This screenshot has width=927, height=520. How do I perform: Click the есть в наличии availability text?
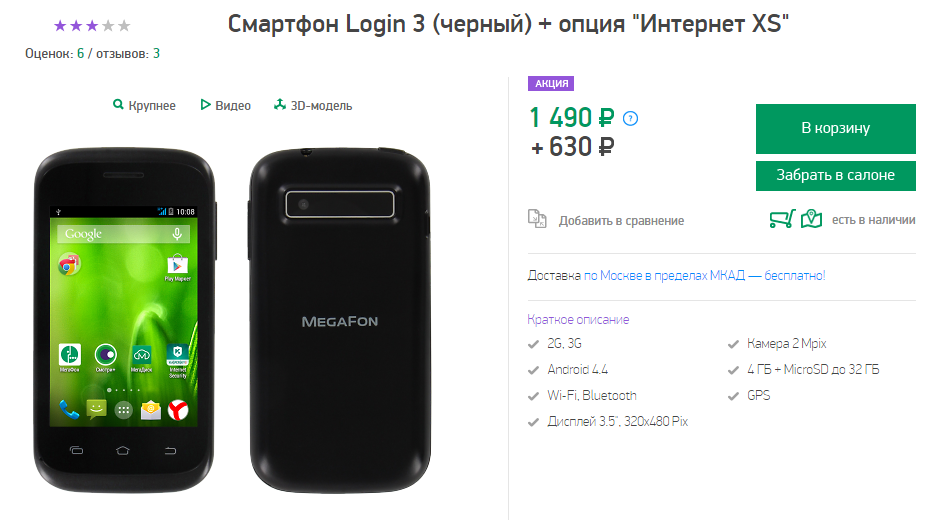873,220
